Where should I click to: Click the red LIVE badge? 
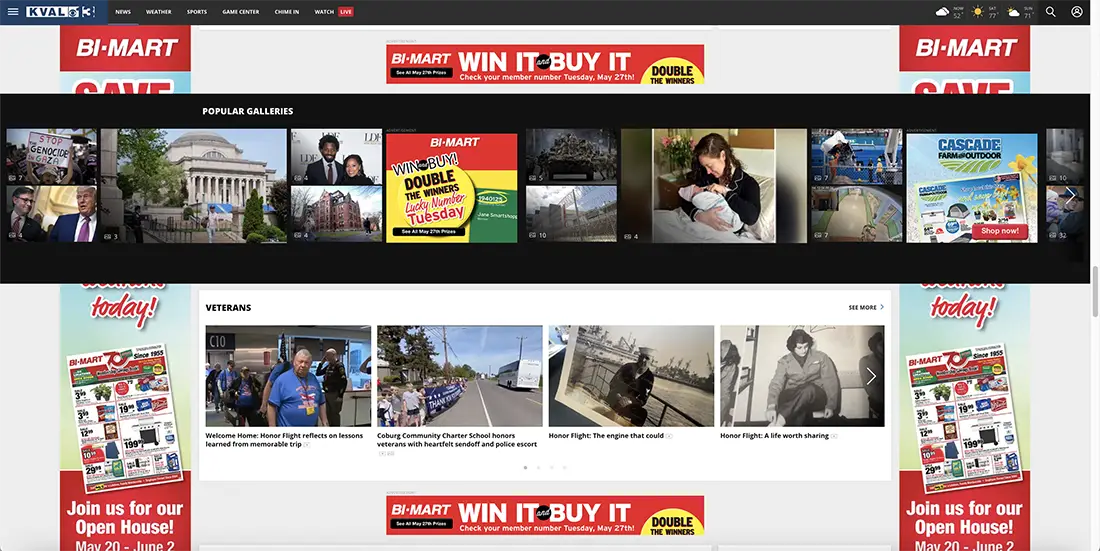click(346, 12)
